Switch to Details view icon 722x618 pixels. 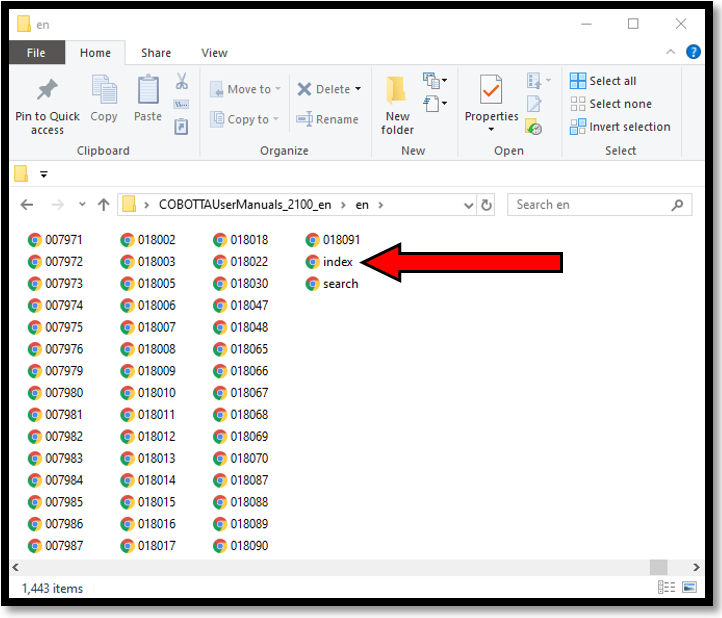[x=666, y=587]
